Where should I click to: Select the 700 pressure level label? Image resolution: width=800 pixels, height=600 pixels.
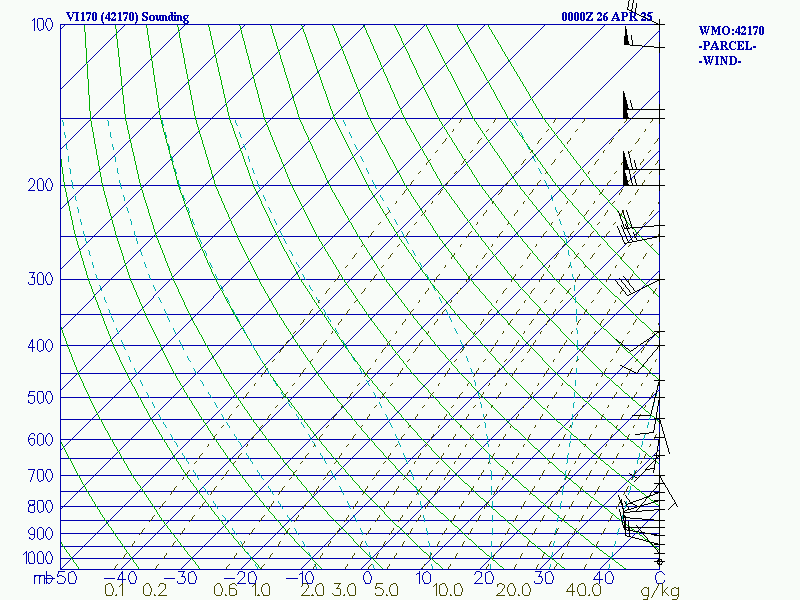[40, 476]
